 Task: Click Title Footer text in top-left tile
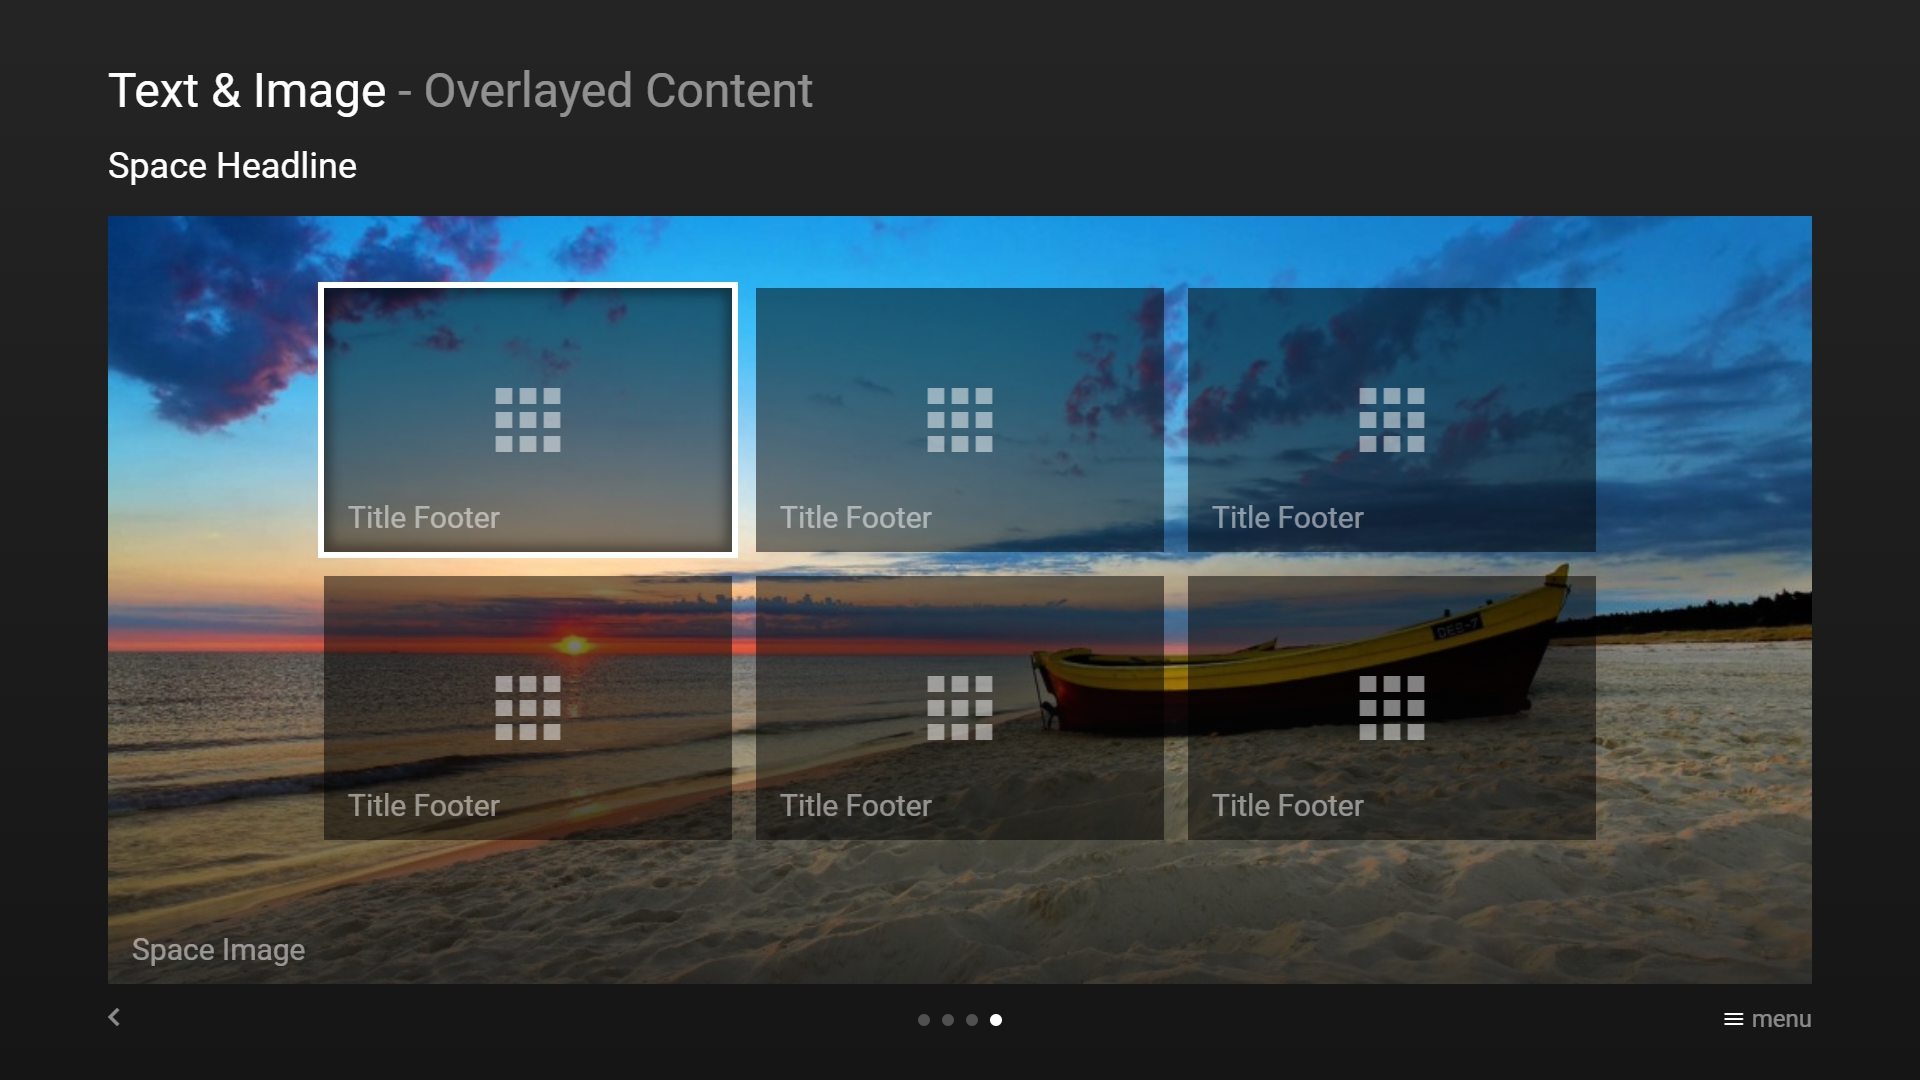point(424,518)
